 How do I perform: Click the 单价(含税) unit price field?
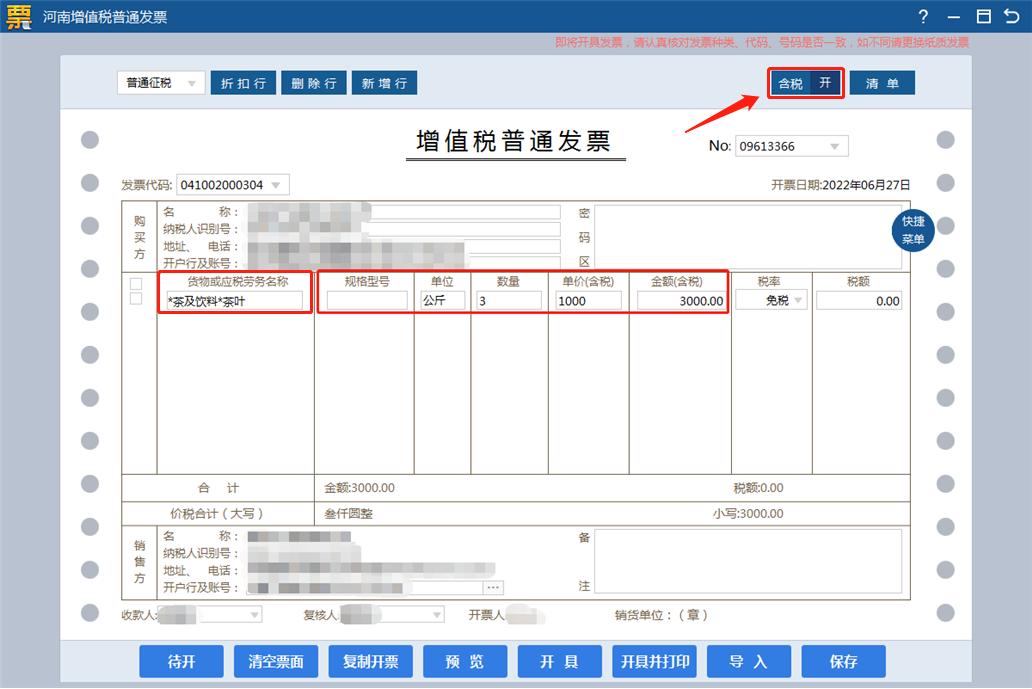click(x=588, y=300)
